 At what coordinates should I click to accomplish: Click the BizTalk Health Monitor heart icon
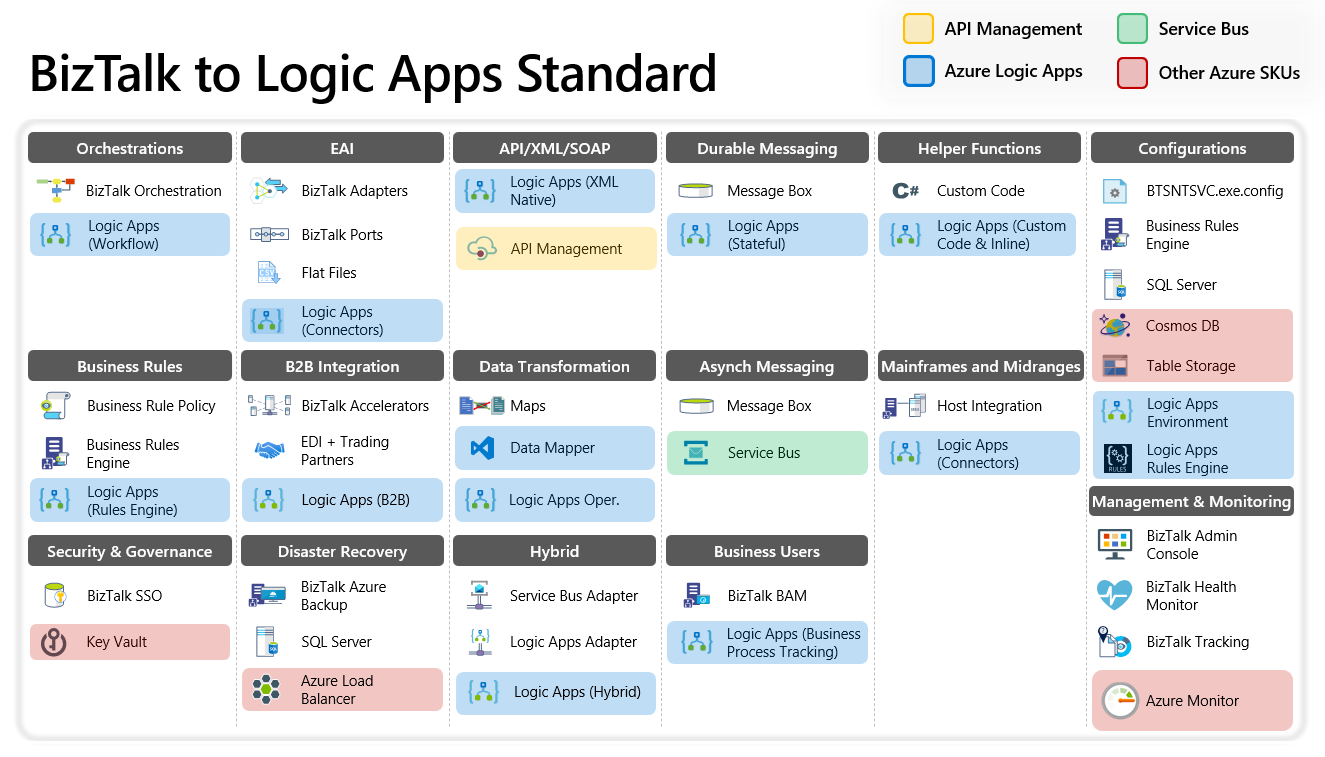click(x=1114, y=595)
